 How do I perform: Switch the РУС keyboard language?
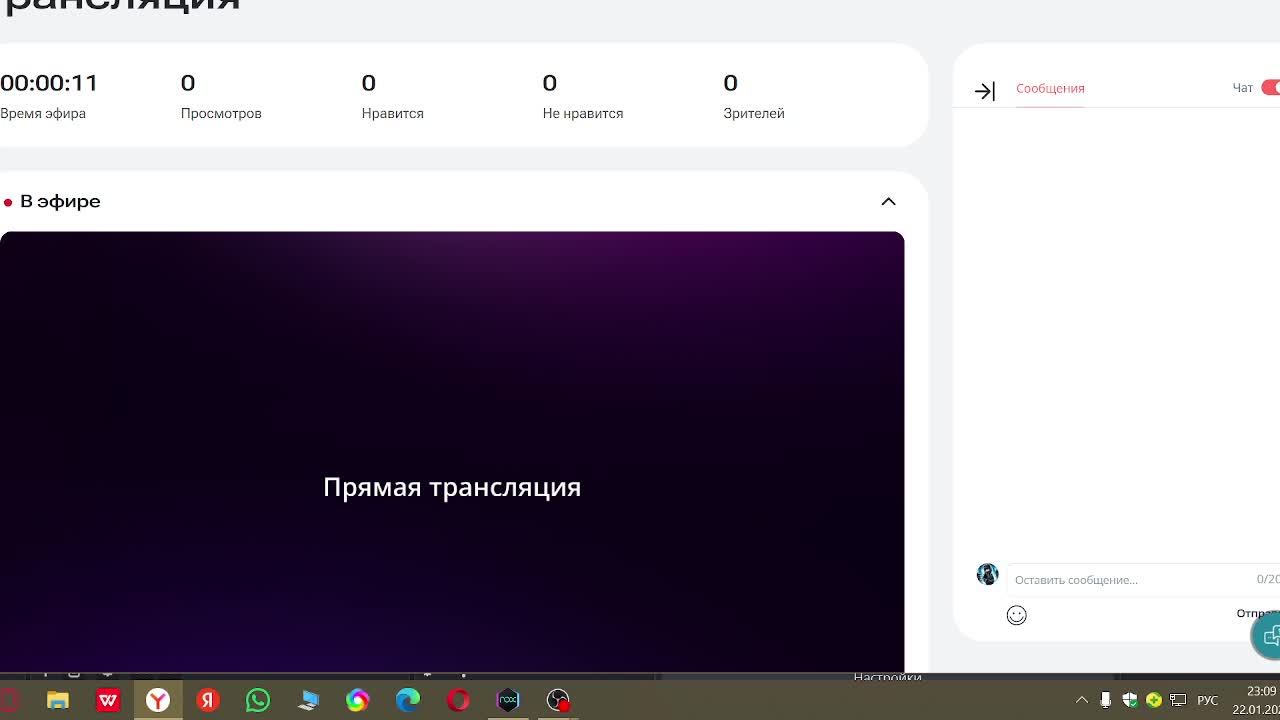click(1207, 700)
